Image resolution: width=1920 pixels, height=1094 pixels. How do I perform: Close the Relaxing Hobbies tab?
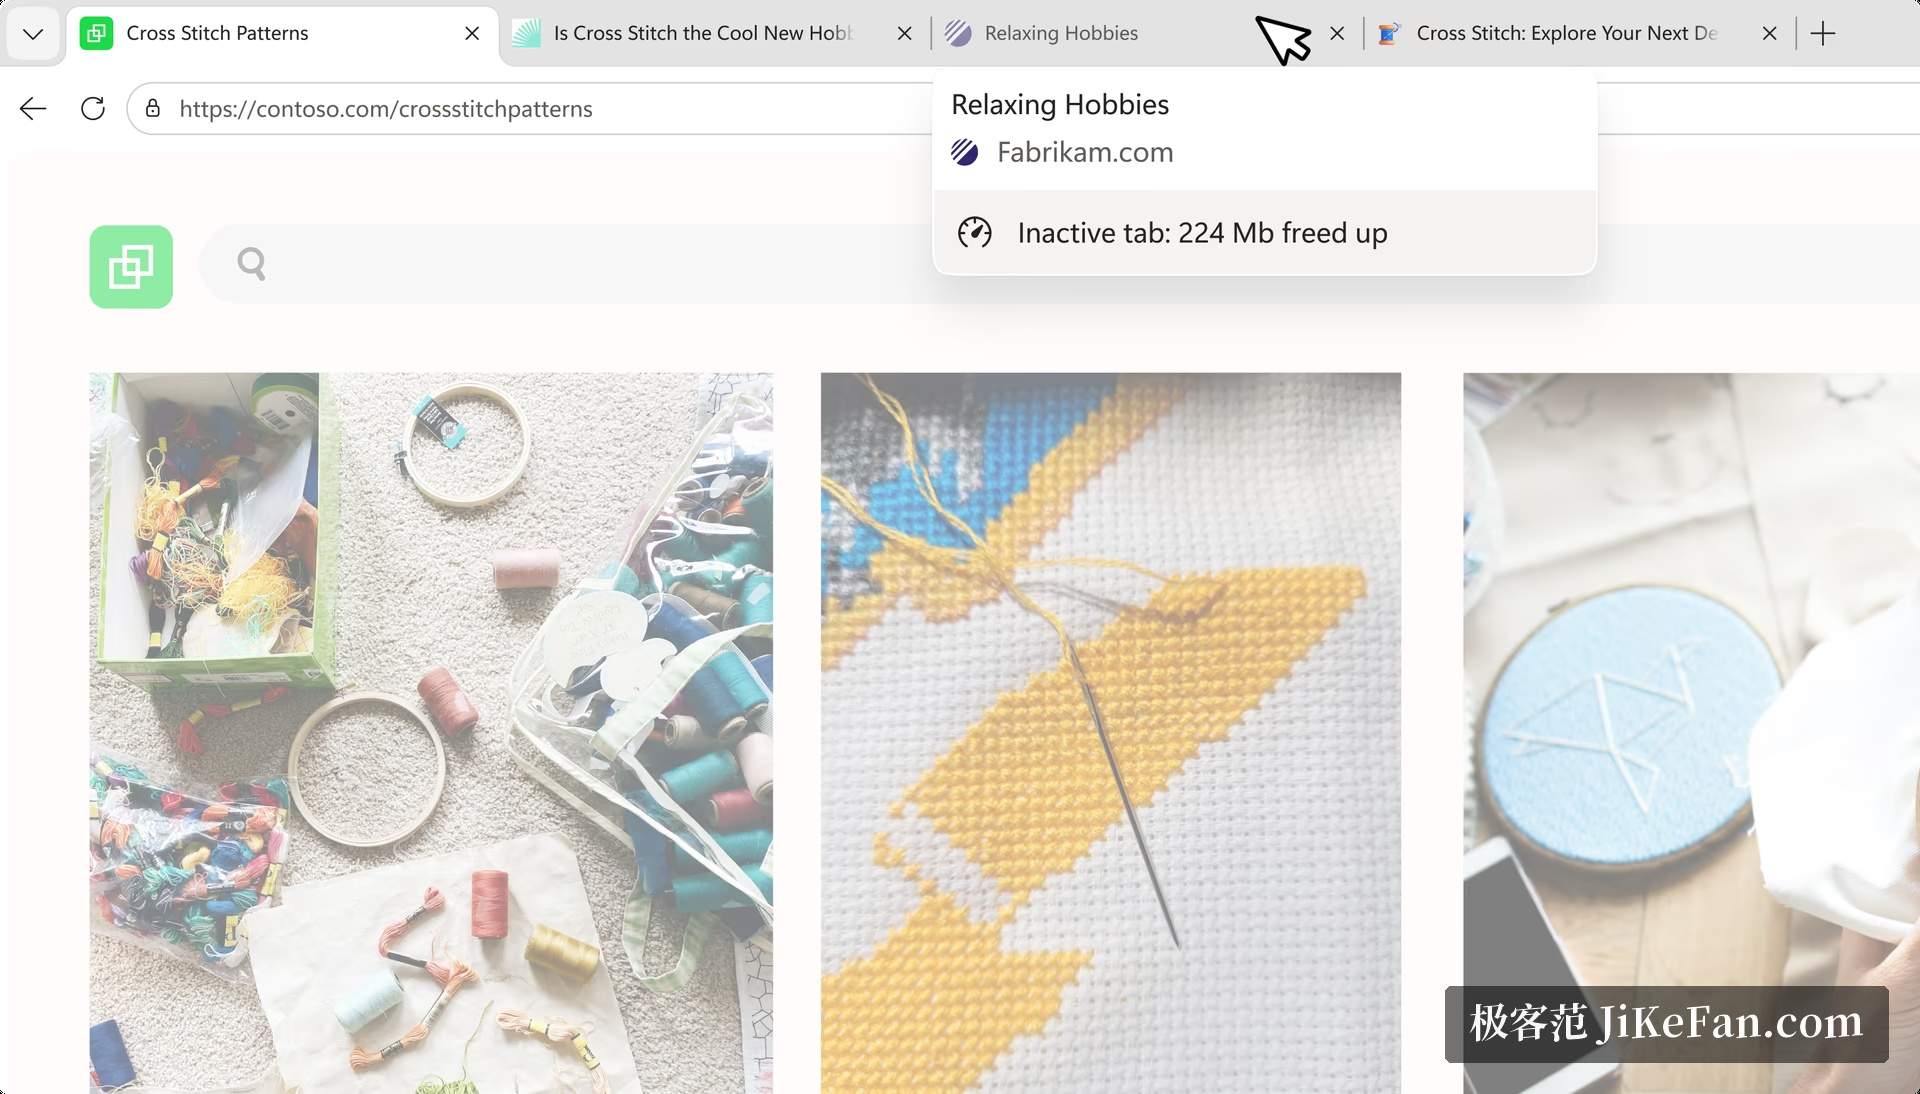point(1337,33)
